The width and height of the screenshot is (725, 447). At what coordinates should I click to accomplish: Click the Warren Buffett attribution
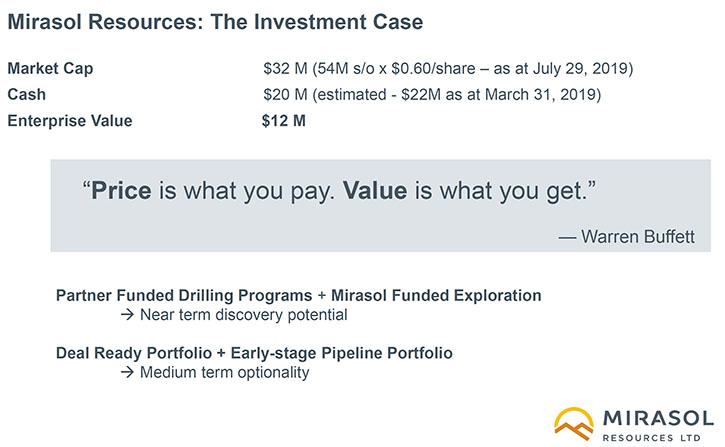click(627, 237)
